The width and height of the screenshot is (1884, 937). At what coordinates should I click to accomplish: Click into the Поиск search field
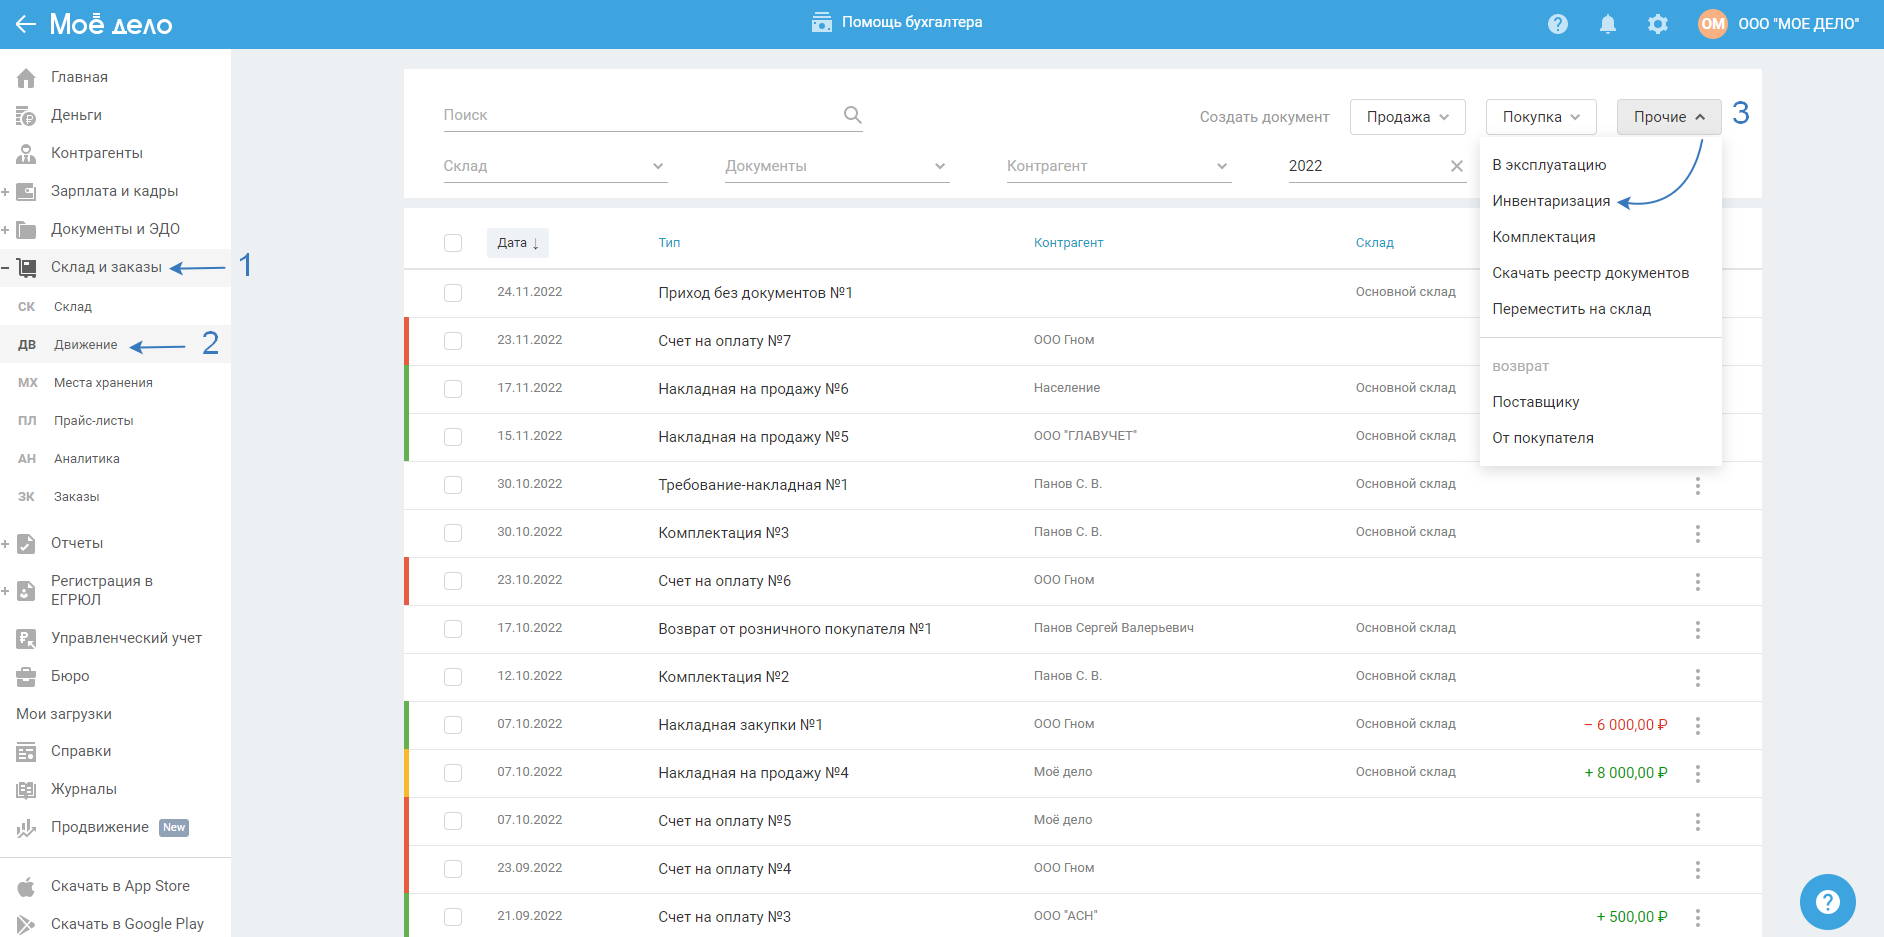[640, 115]
